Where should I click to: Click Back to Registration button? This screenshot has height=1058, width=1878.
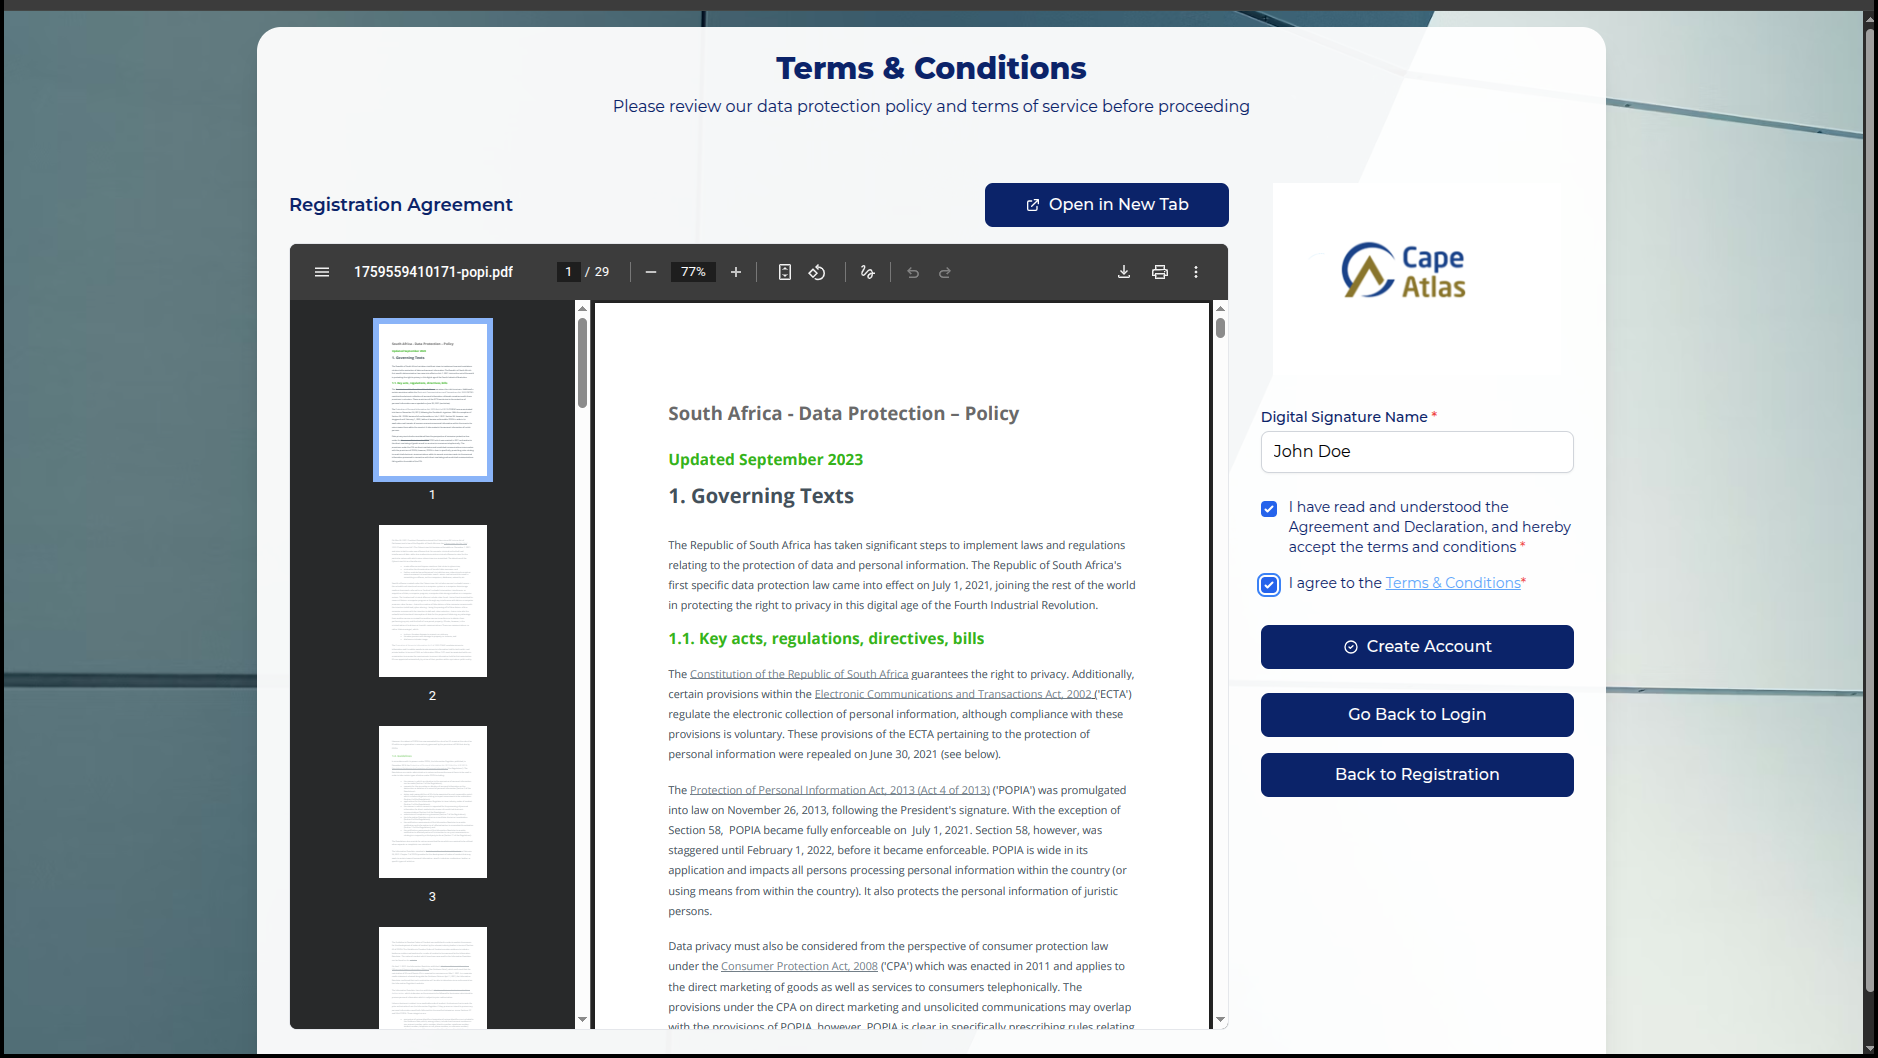(1417, 775)
